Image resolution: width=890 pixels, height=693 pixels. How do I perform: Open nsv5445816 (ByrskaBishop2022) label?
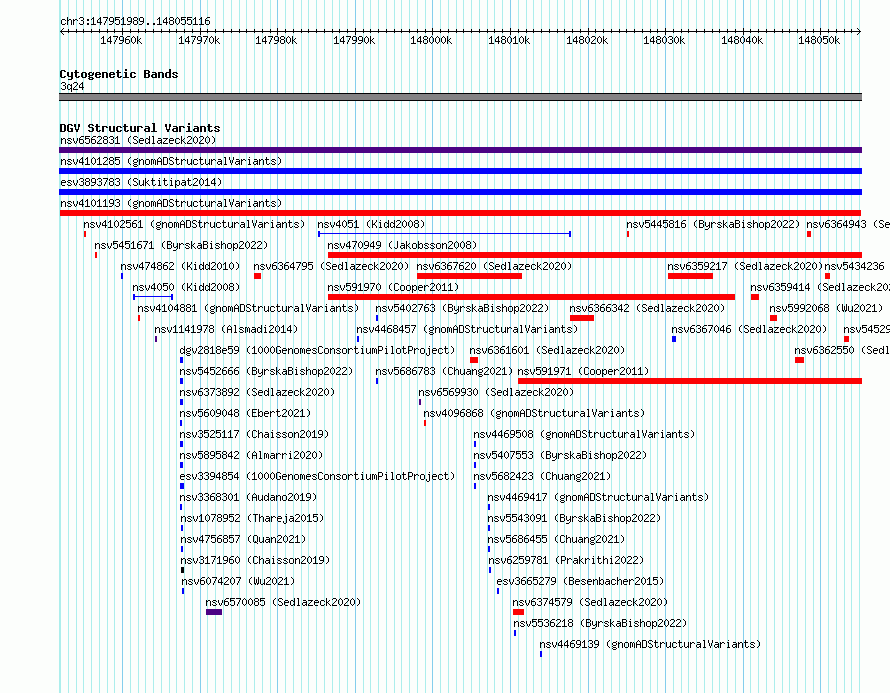713,224
